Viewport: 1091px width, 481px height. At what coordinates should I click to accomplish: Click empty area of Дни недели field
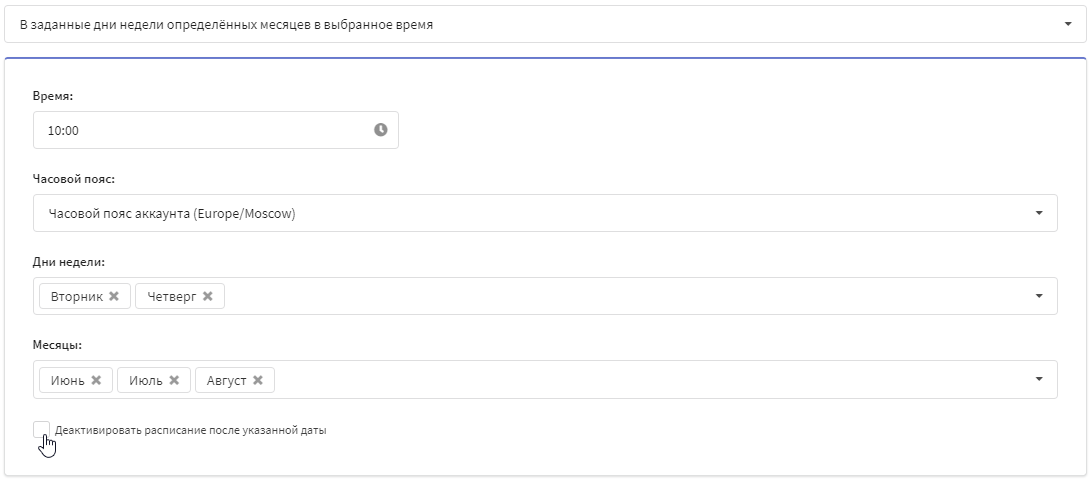point(626,296)
